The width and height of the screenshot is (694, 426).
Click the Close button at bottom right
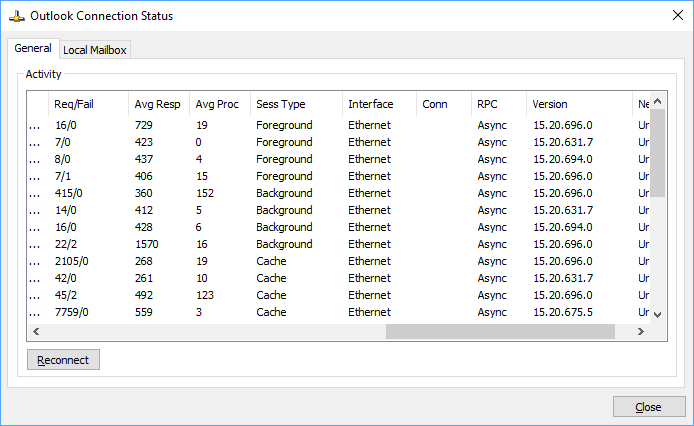click(x=648, y=407)
